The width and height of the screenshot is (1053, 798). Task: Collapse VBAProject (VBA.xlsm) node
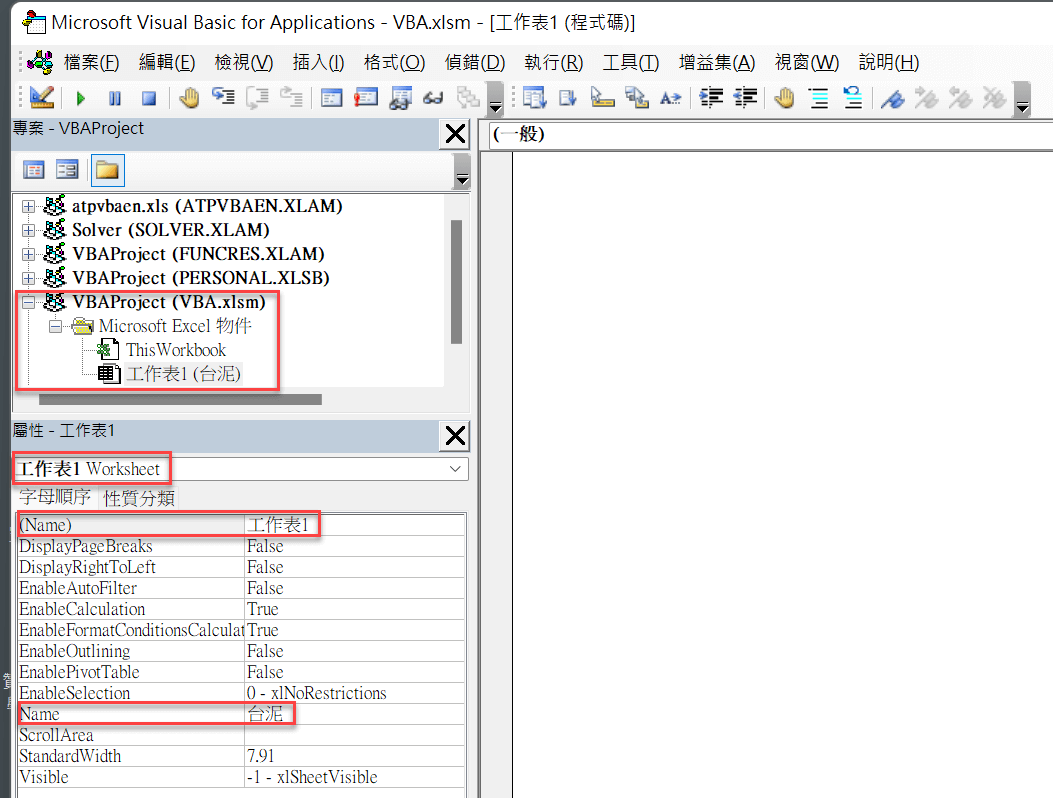pos(28,302)
